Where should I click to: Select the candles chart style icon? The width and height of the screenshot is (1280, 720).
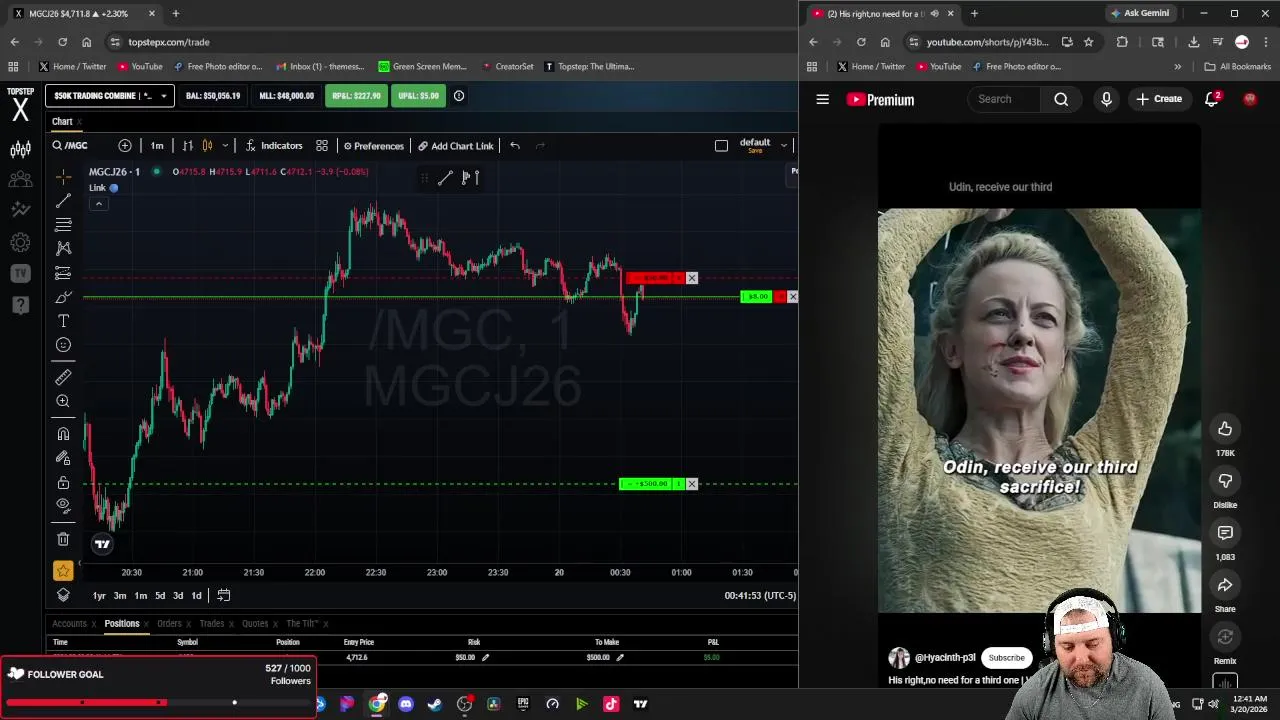(x=207, y=146)
